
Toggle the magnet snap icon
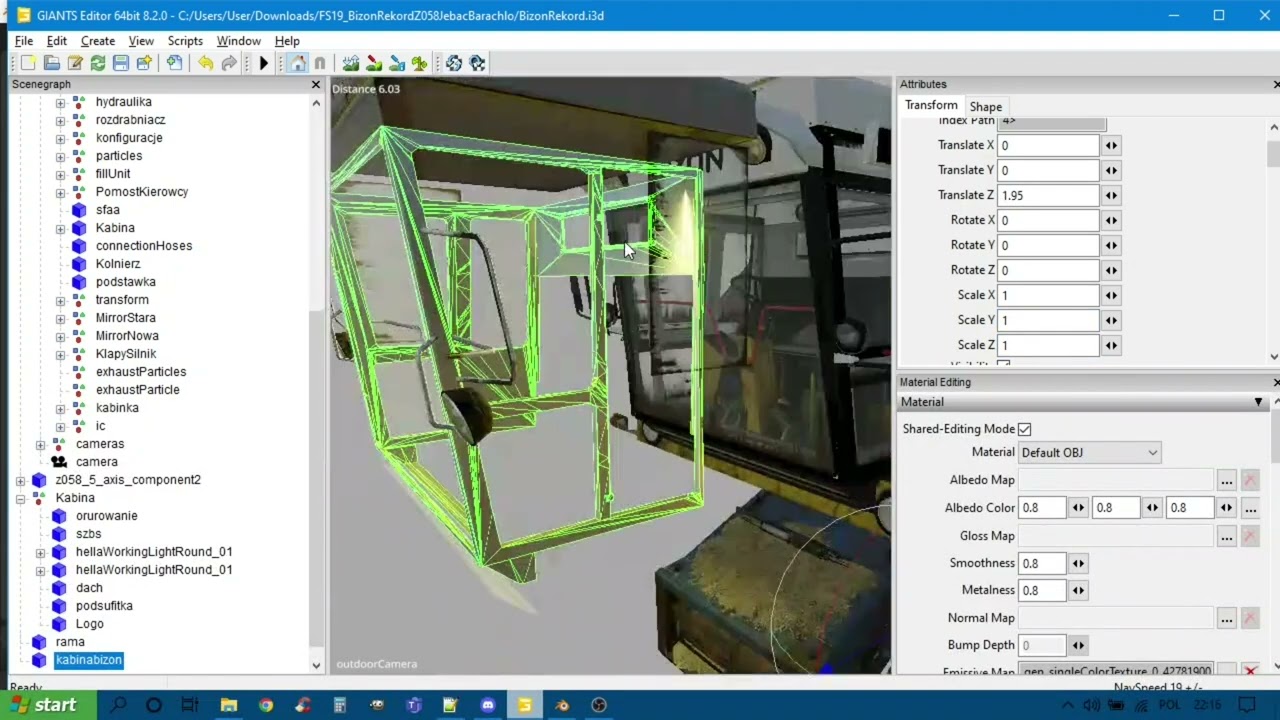(x=320, y=63)
